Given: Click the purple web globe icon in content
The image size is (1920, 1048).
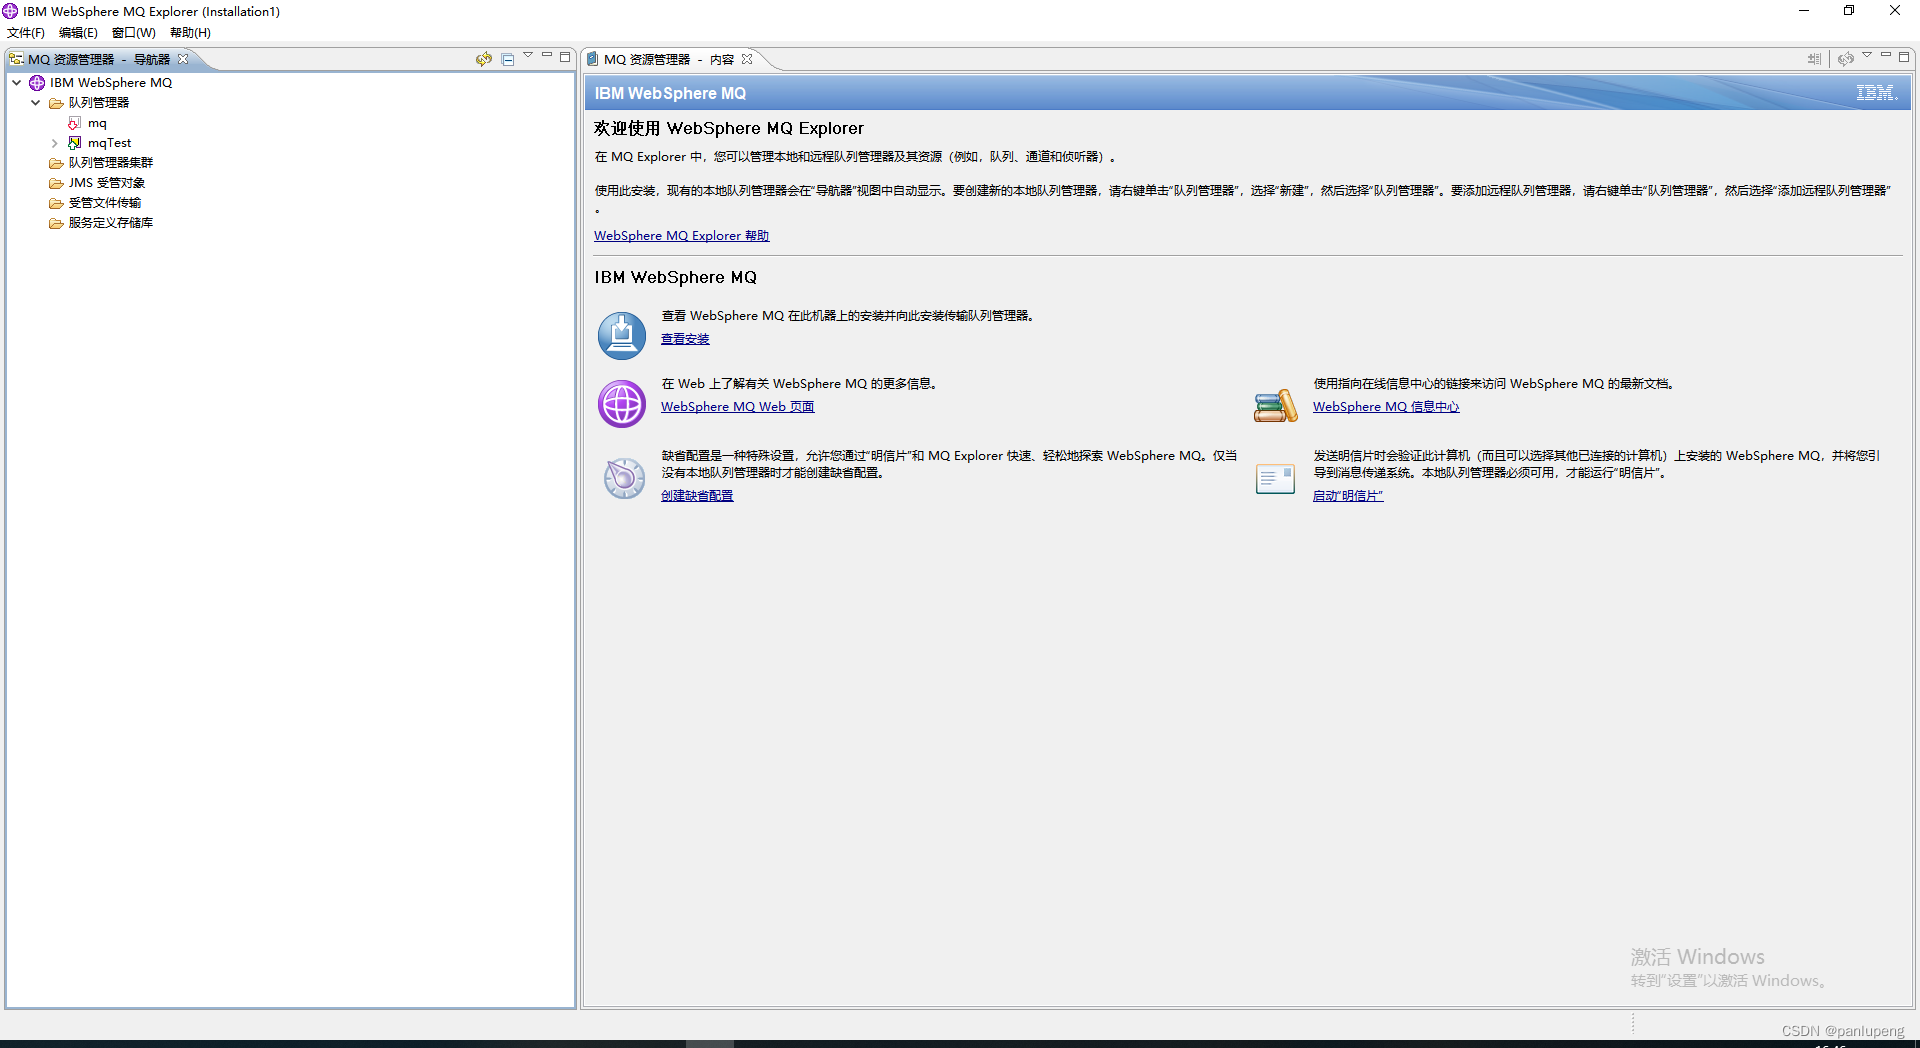Looking at the screenshot, I should point(622,404).
